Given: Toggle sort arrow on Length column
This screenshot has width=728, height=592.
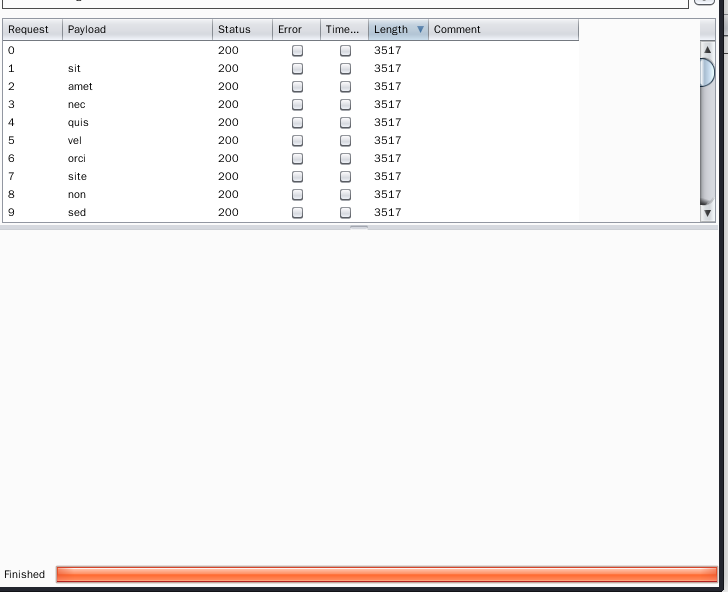Looking at the screenshot, I should pos(420,29).
